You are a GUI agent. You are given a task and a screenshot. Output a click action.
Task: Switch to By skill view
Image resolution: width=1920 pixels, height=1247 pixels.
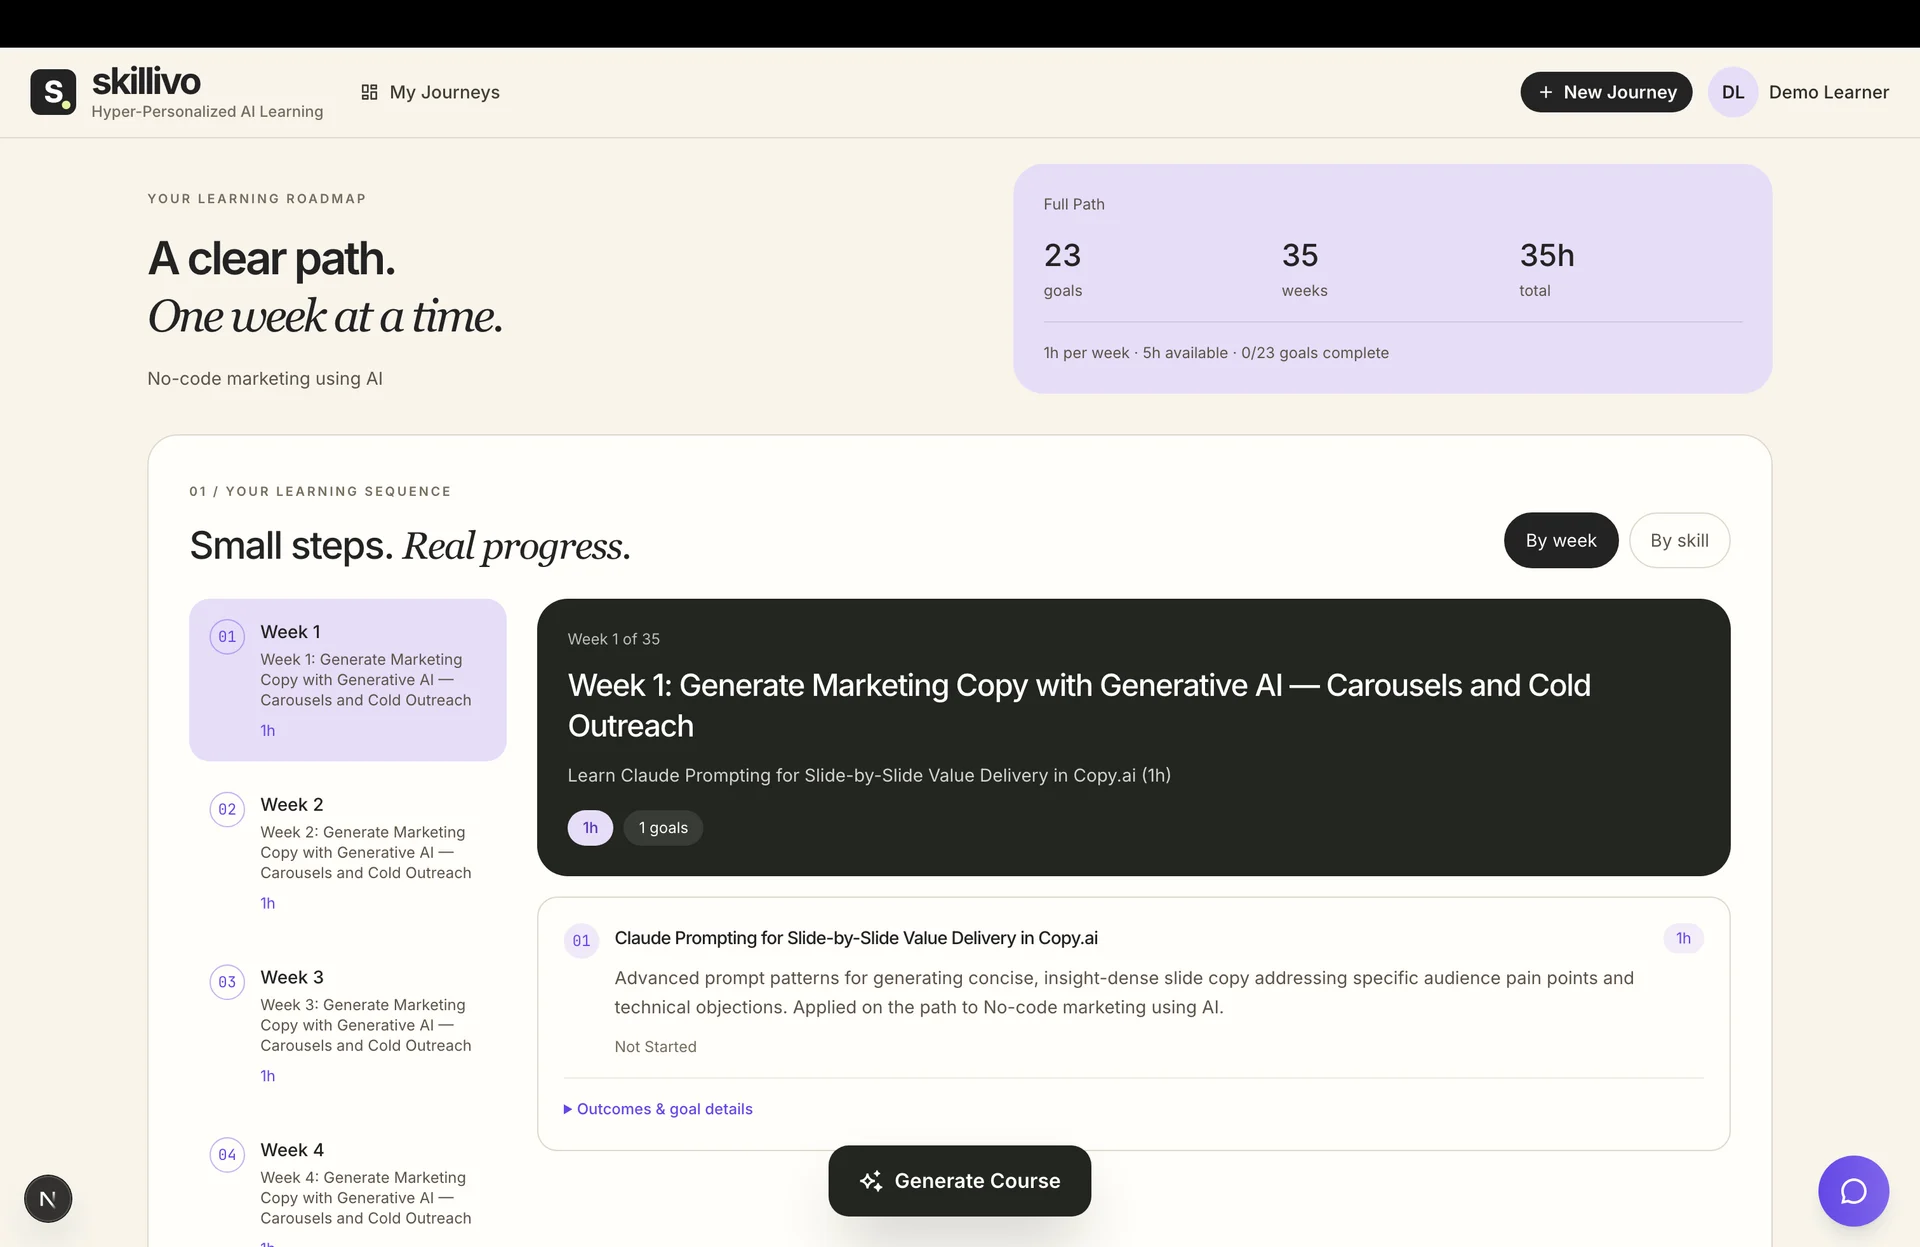tap(1679, 540)
